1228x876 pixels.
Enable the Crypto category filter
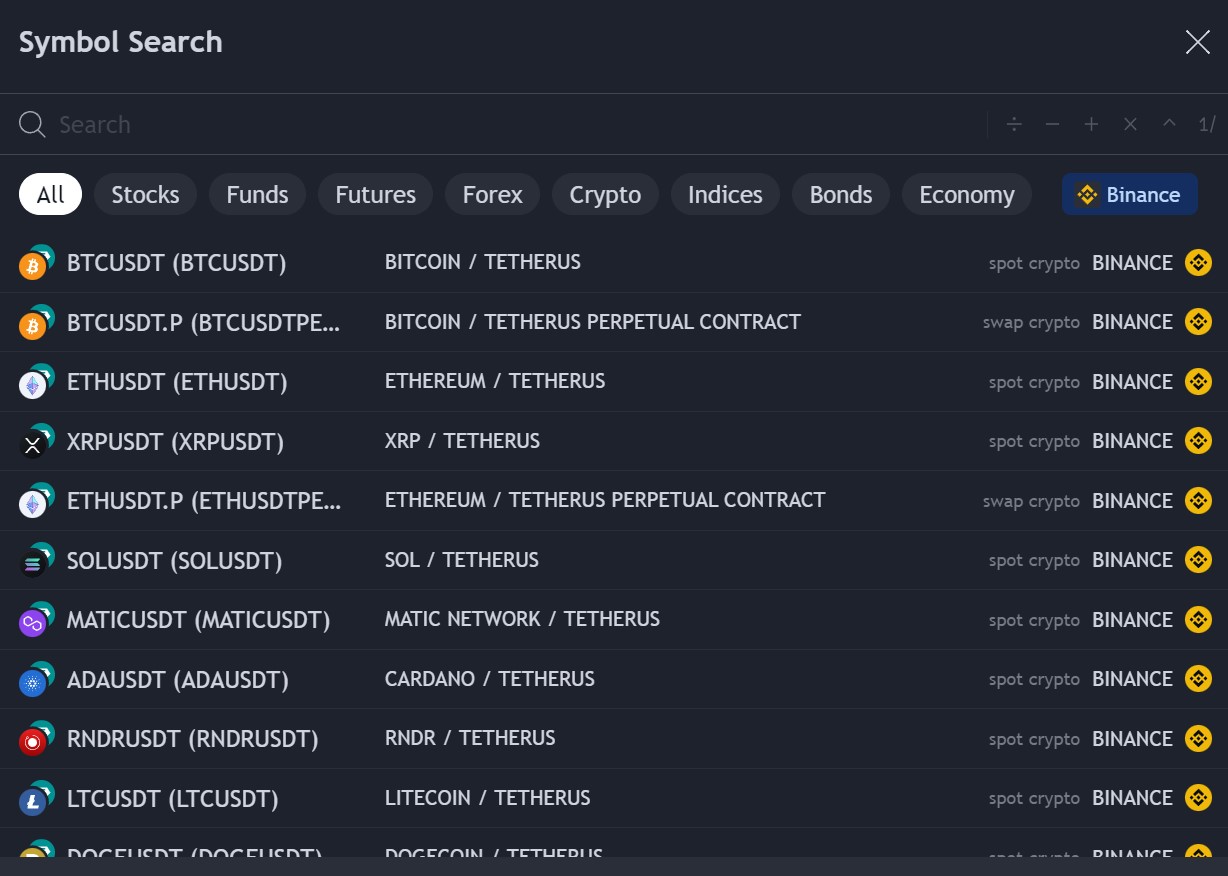coord(605,194)
